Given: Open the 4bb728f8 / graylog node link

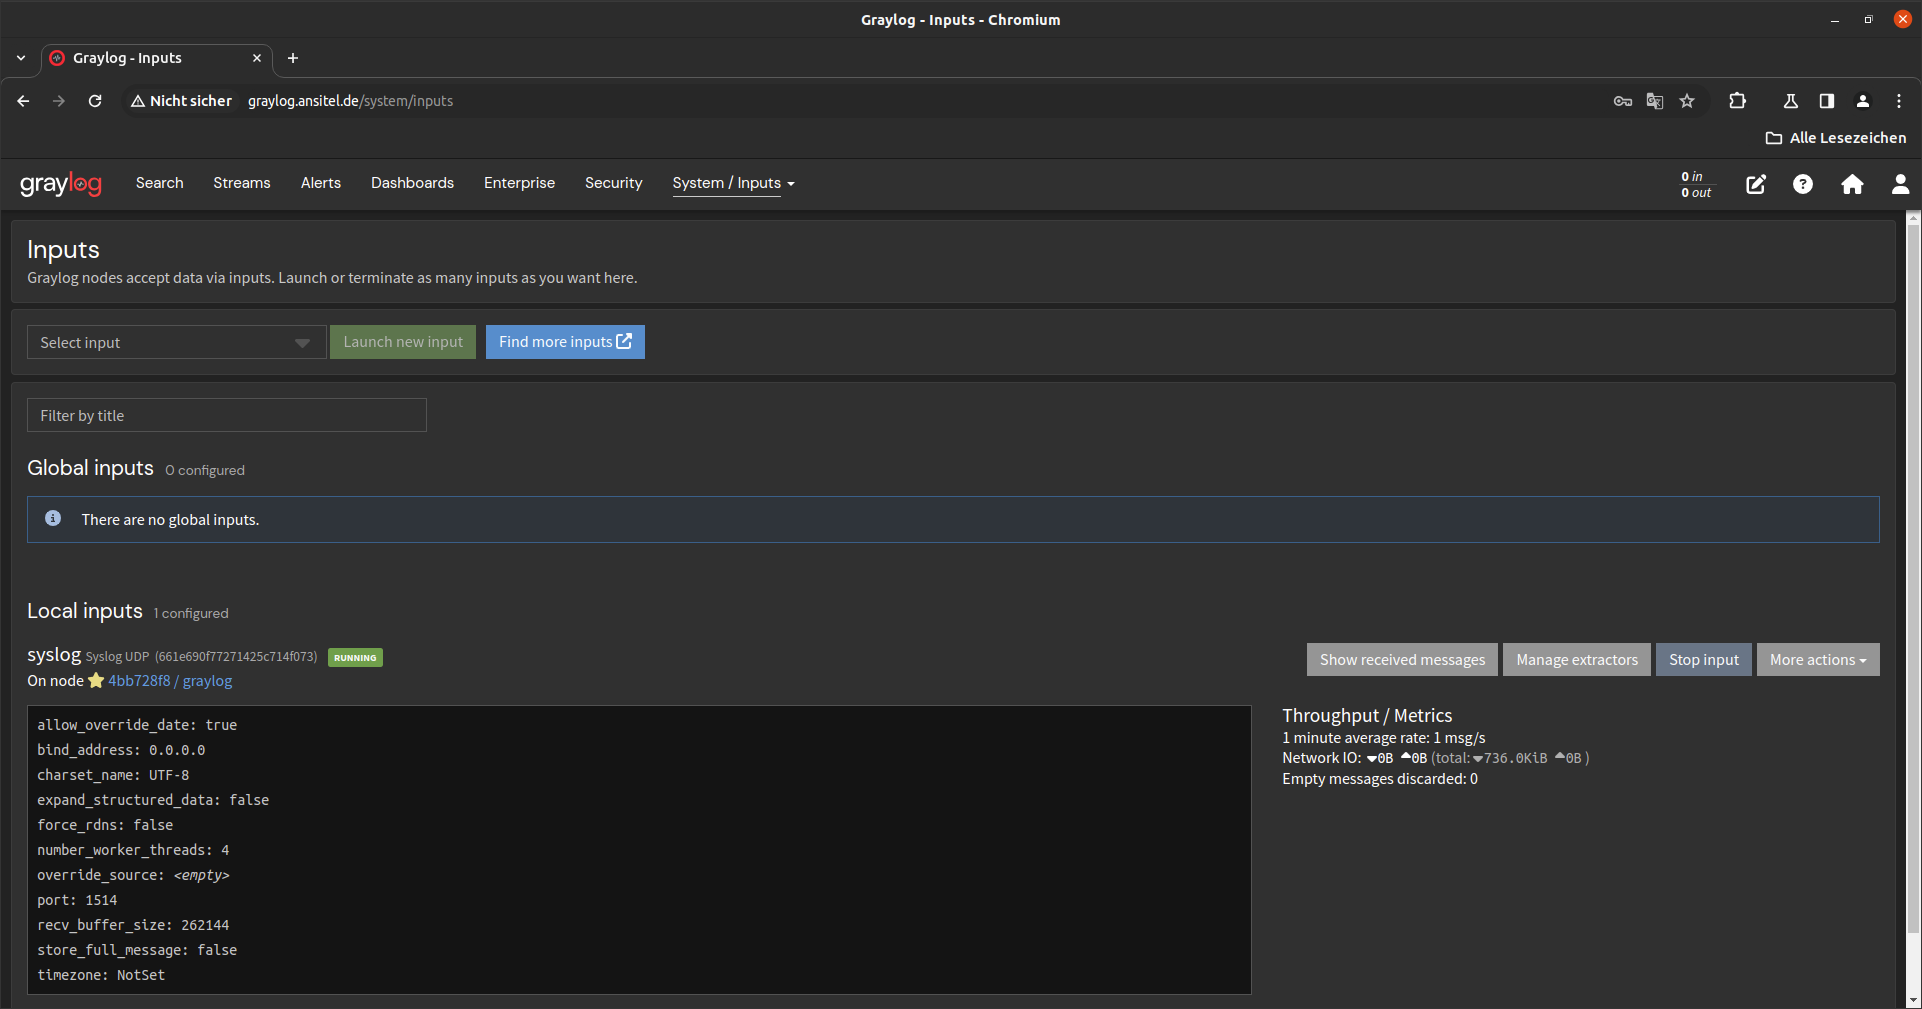Looking at the screenshot, I should pos(170,681).
